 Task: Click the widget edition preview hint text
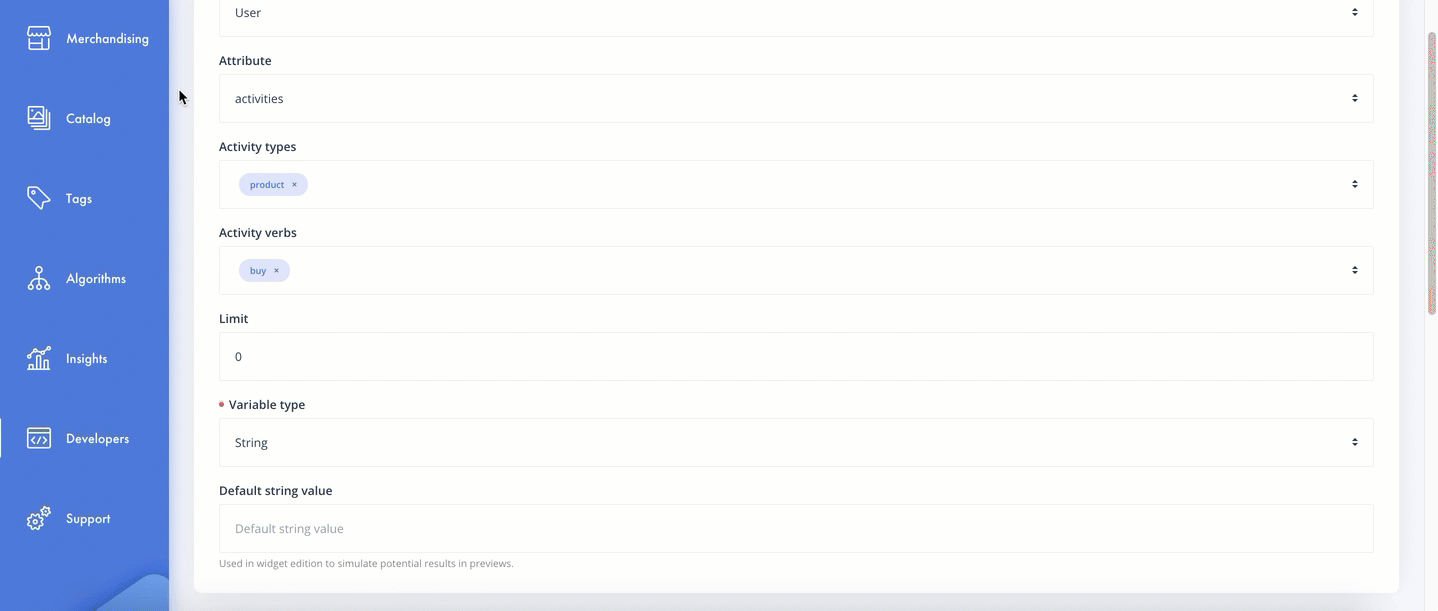[366, 564]
